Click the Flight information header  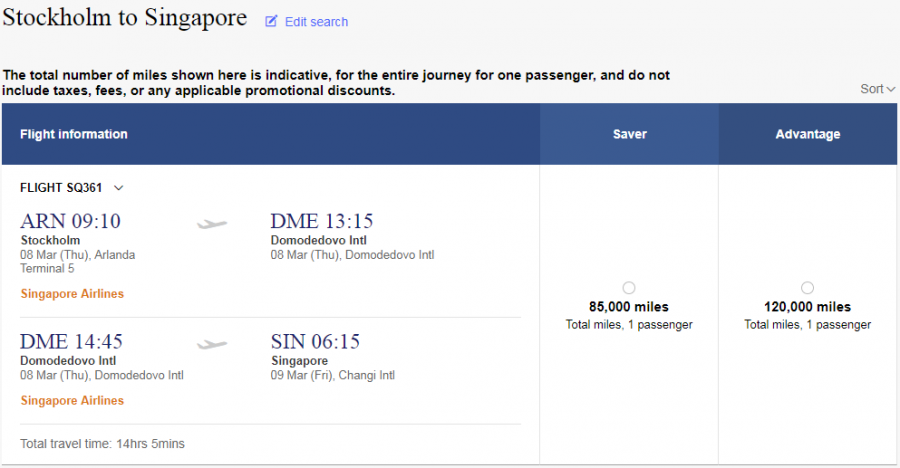pyautogui.click(x=74, y=134)
